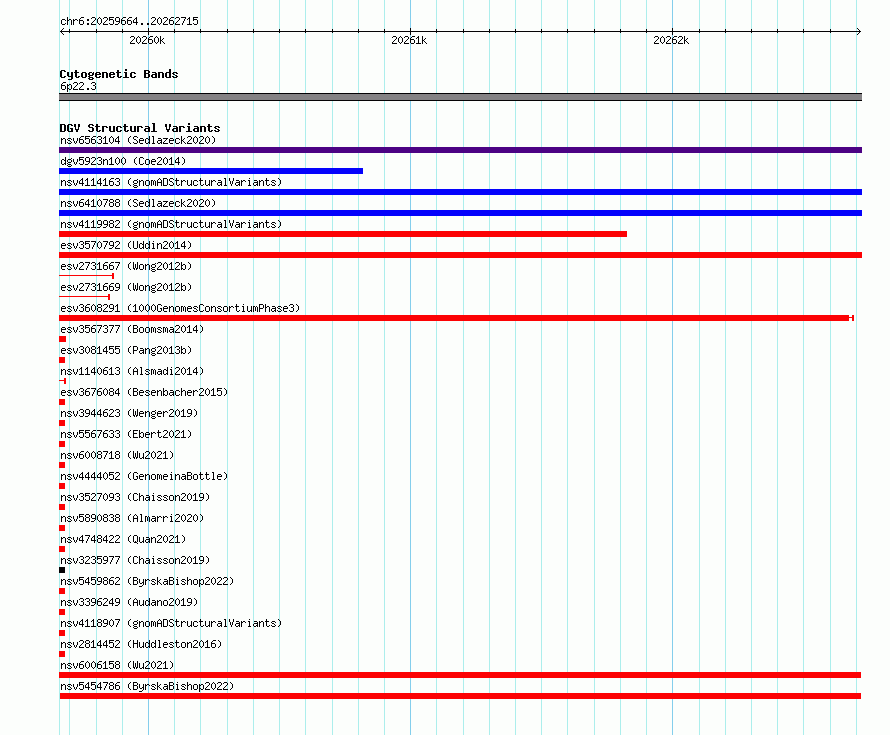Click the small red esv3567377 marker
The width and height of the screenshot is (890, 735).
[x=62, y=339]
